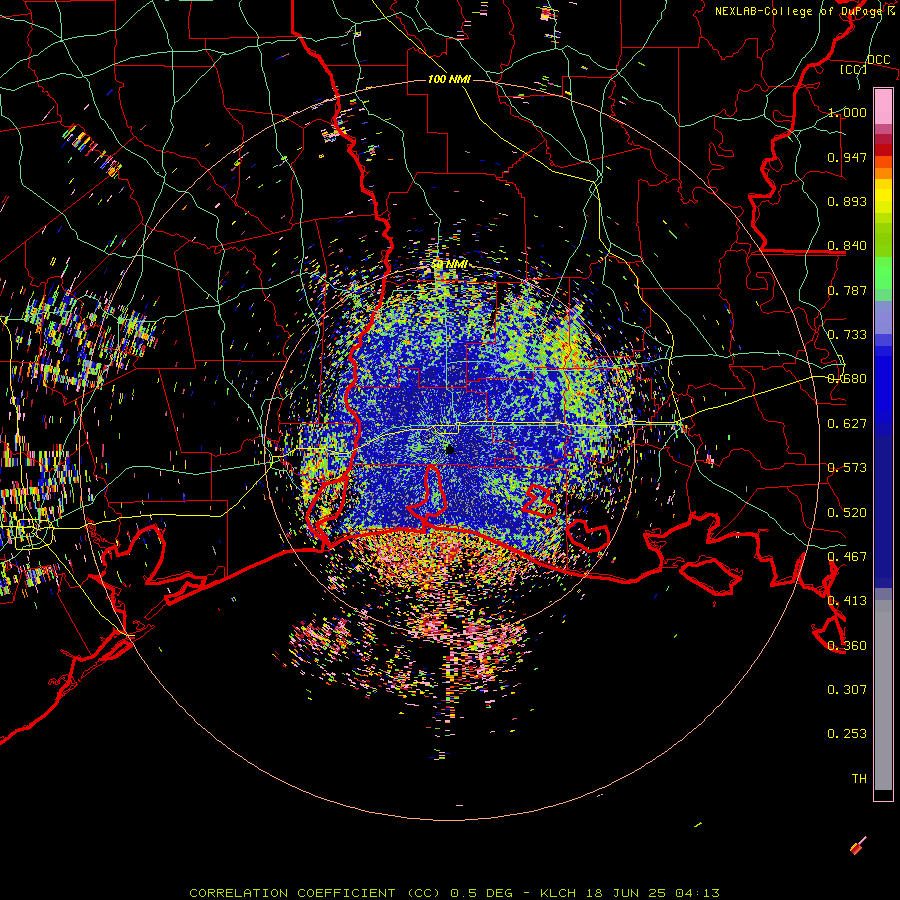Click the 100 NMI range ring label
Image resolution: width=900 pixels, height=900 pixels.
[x=449, y=79]
